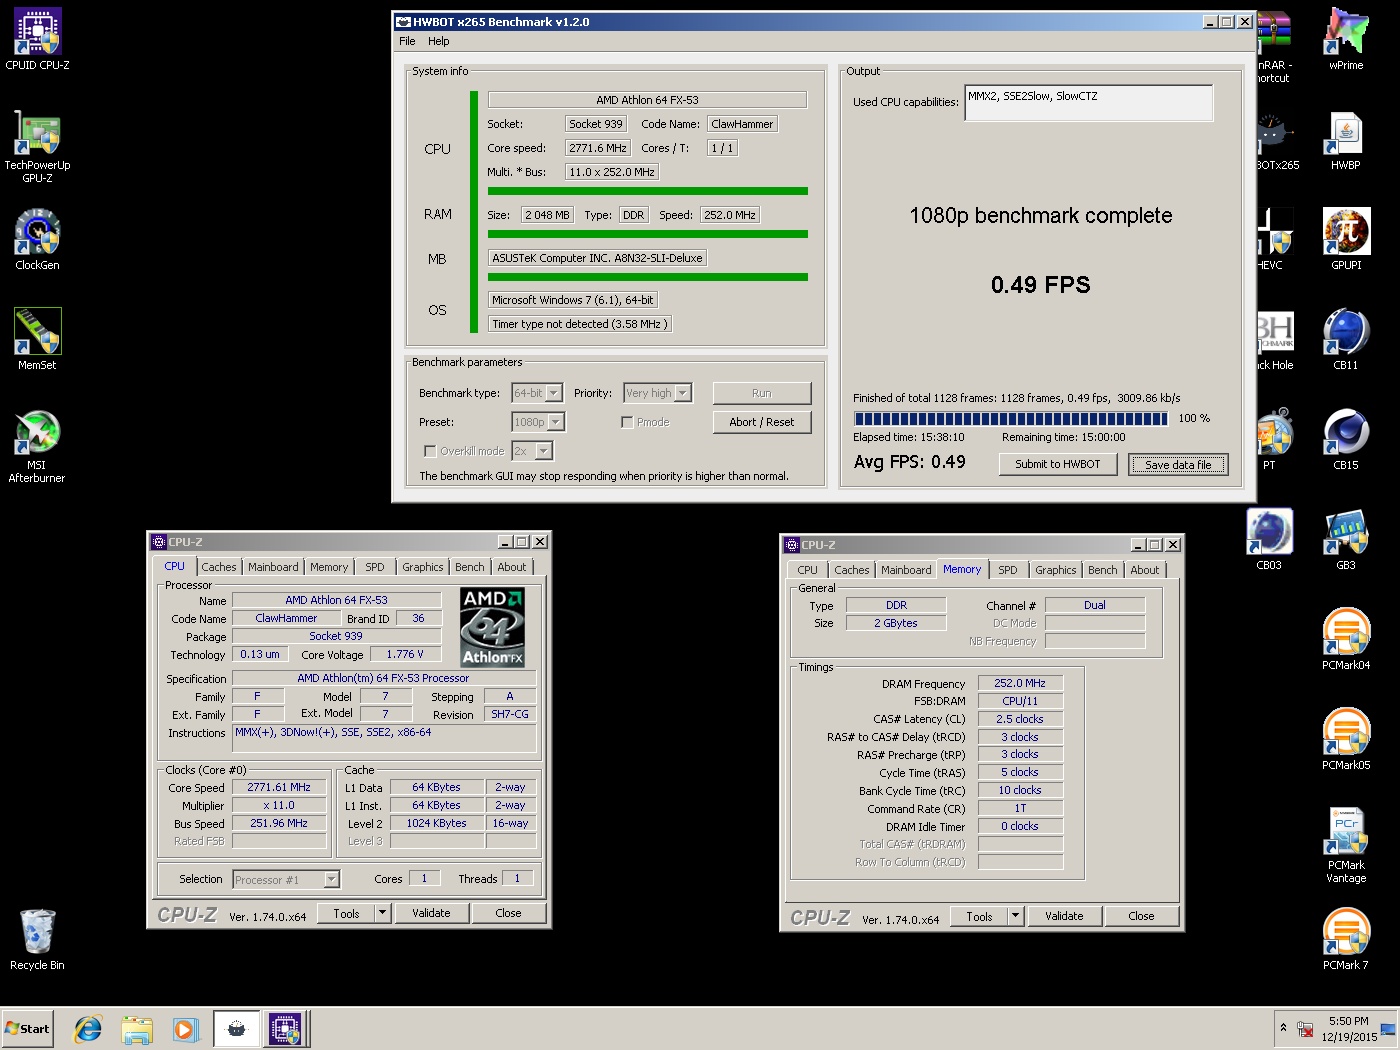Screen dimensions: 1400x1050
Task: Open the Recycle Bin desktop icon
Action: (x=37, y=939)
